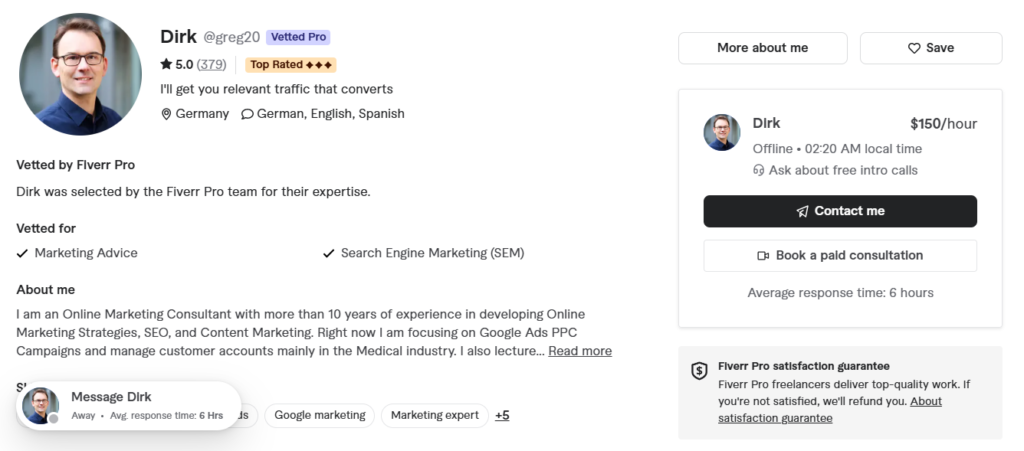Open the More about me button

(x=763, y=48)
